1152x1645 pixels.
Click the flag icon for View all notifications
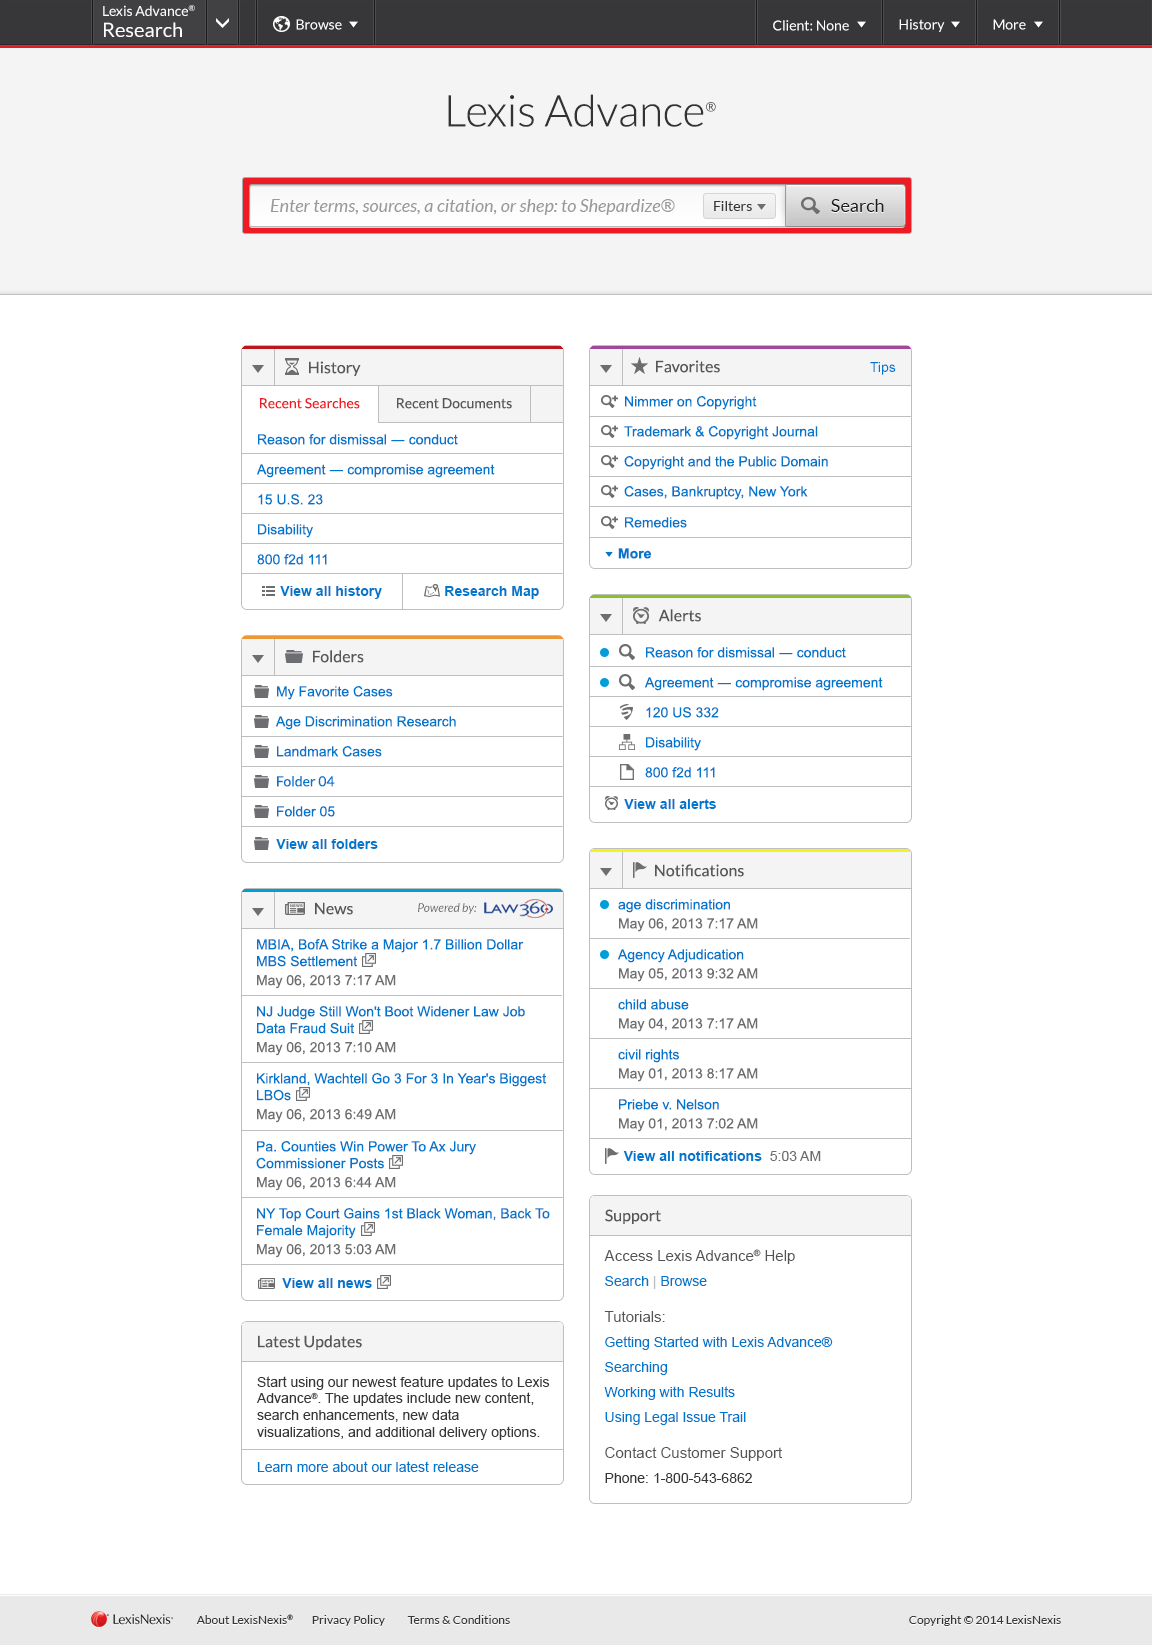611,1155
